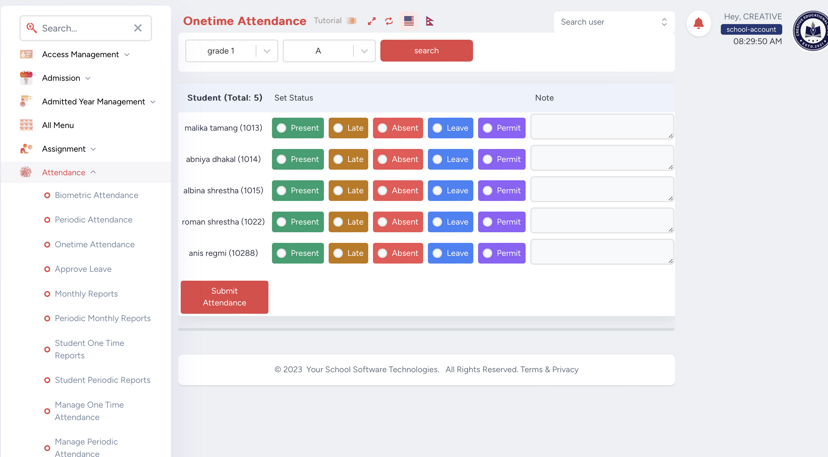Click the horizontal scrollbar below the table

[427, 329]
